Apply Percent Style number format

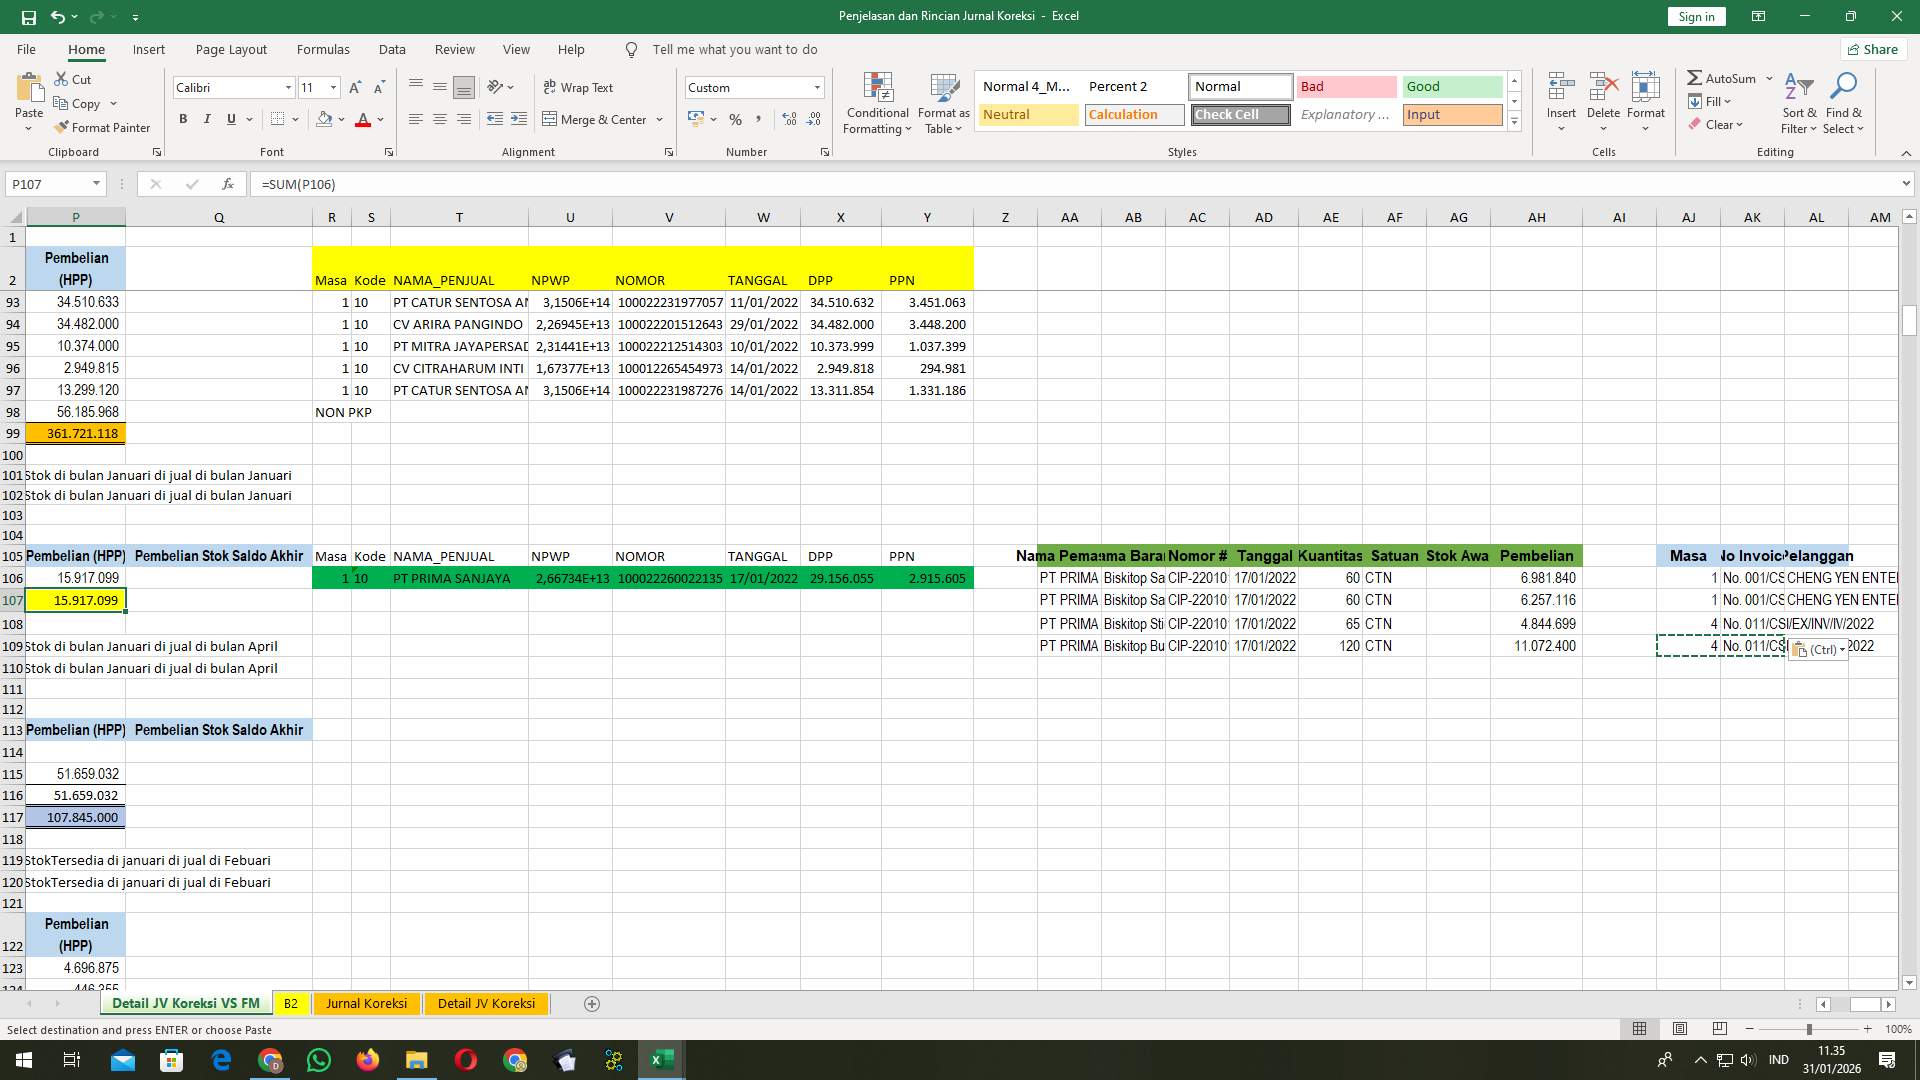(x=735, y=119)
